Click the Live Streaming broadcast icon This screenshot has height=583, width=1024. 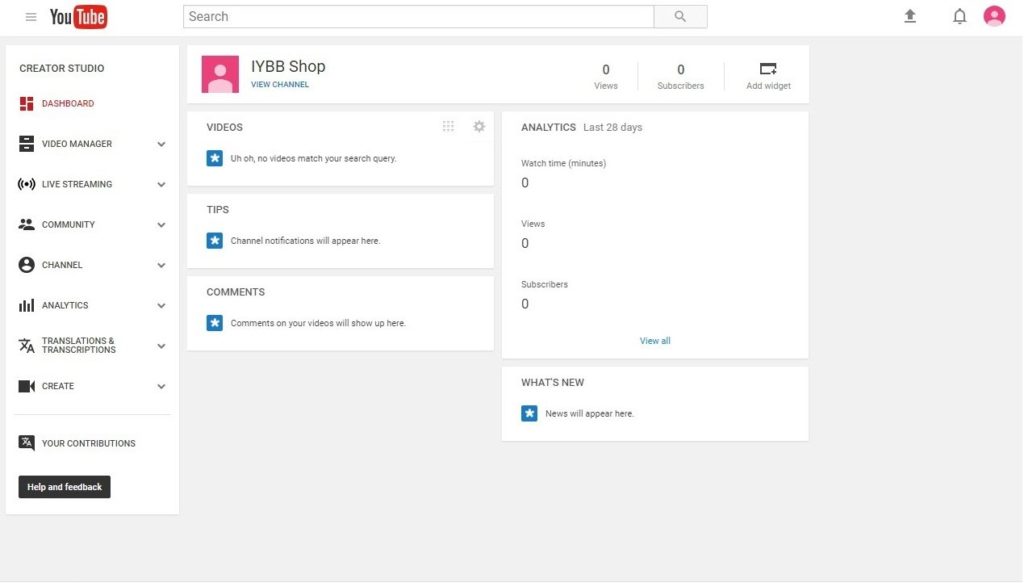[26, 184]
